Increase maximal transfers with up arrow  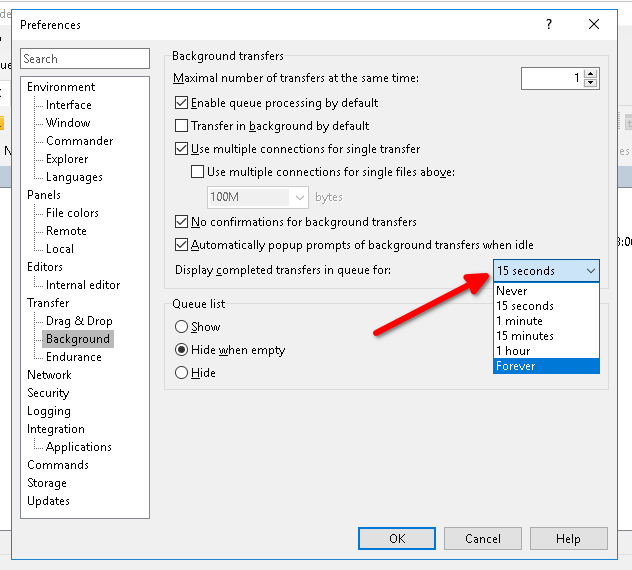591,73
